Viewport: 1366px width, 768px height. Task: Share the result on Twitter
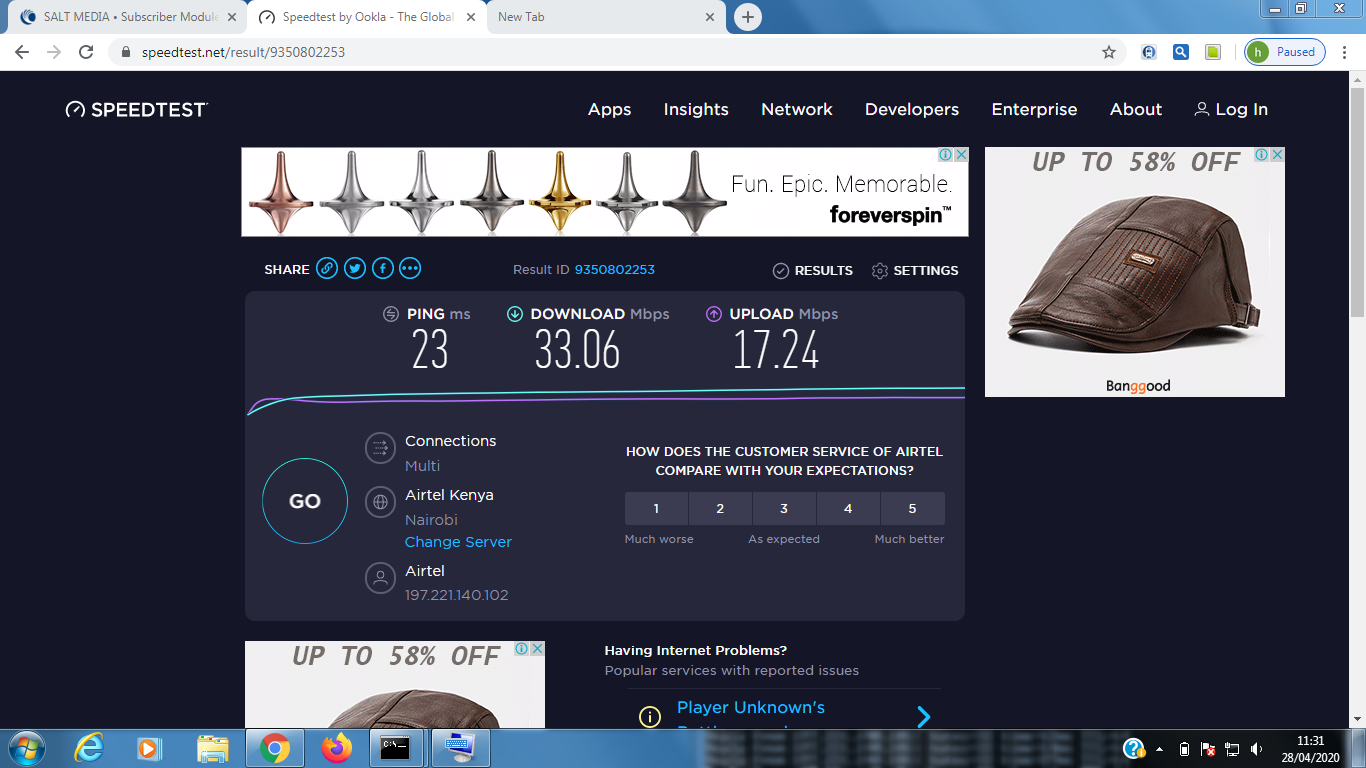coord(355,269)
